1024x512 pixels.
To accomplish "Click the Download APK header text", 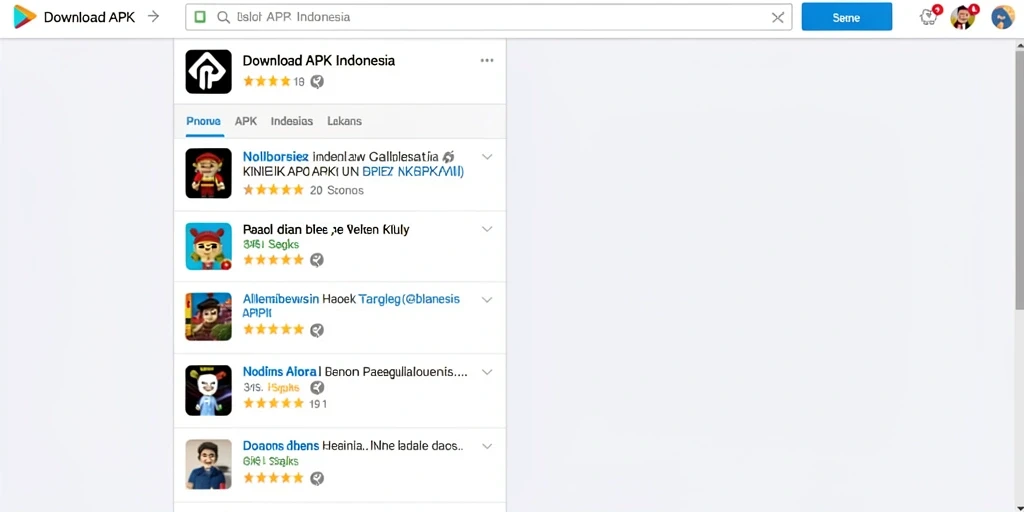I will (89, 18).
